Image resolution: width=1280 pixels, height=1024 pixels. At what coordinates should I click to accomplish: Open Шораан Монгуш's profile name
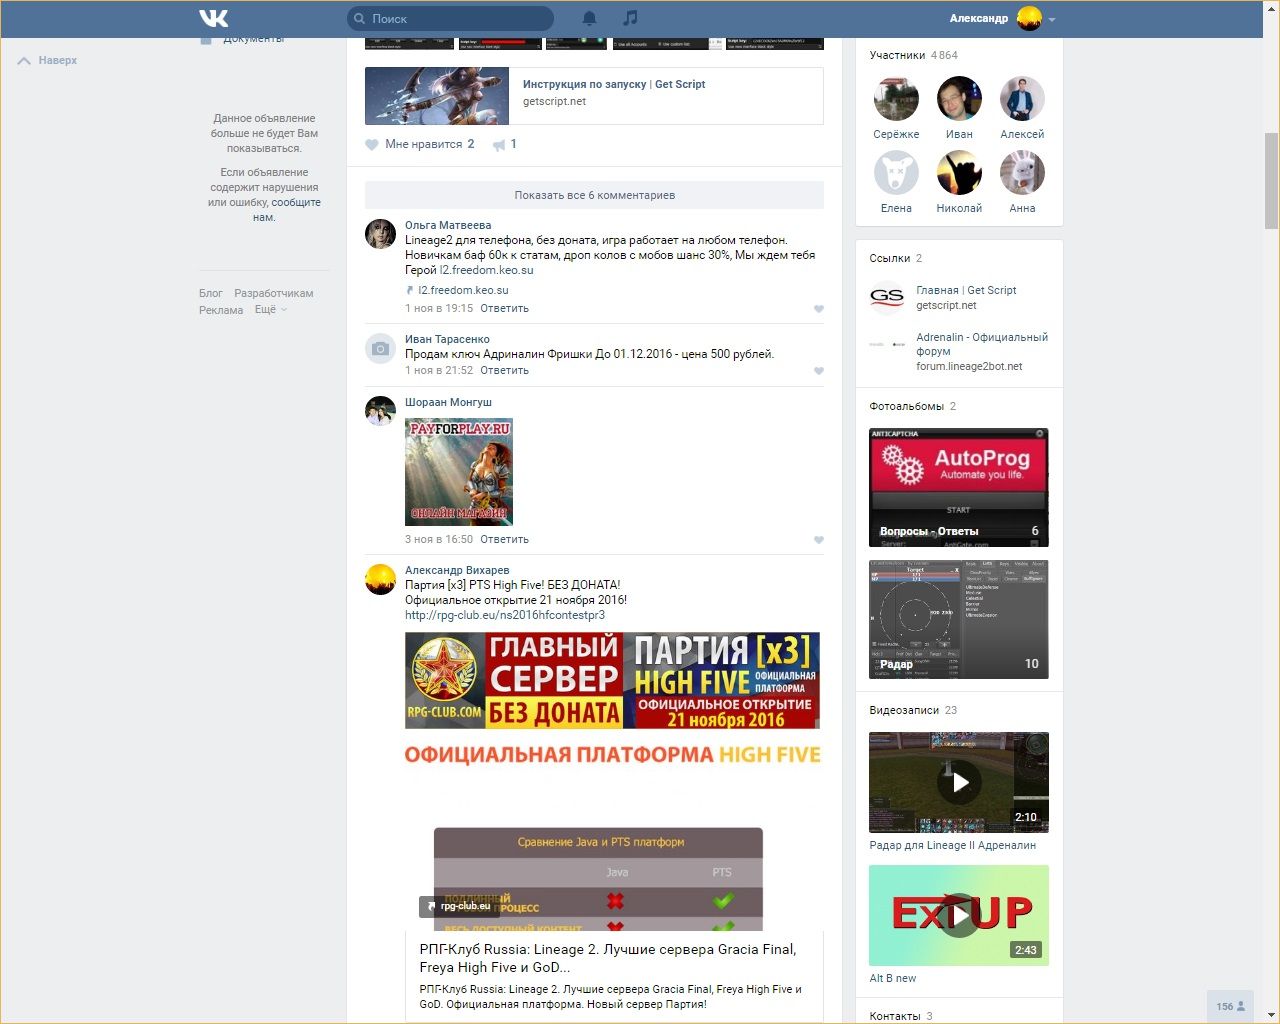click(x=448, y=402)
